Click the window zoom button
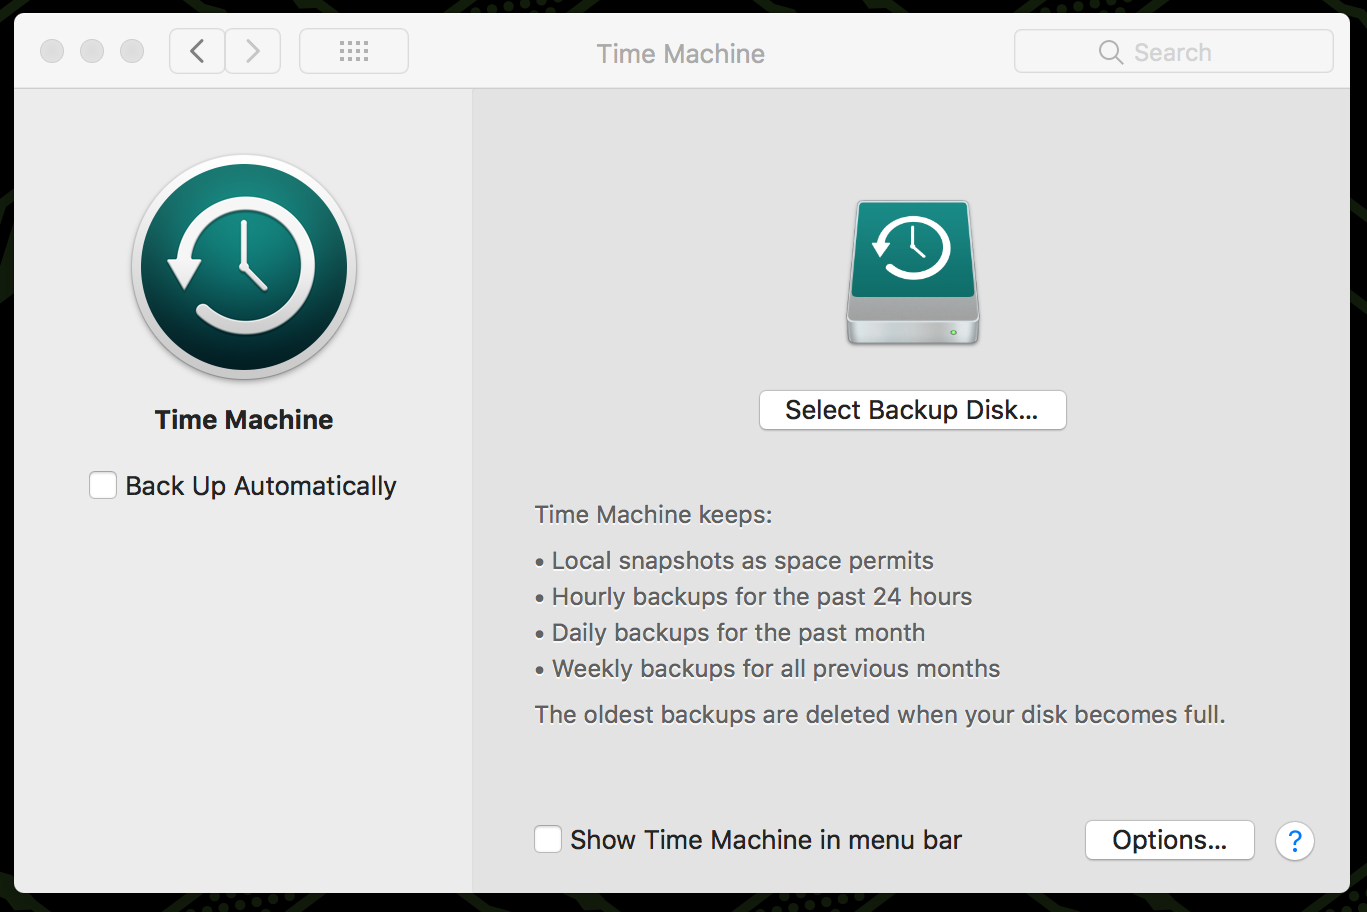This screenshot has height=912, width=1367. (x=132, y=51)
